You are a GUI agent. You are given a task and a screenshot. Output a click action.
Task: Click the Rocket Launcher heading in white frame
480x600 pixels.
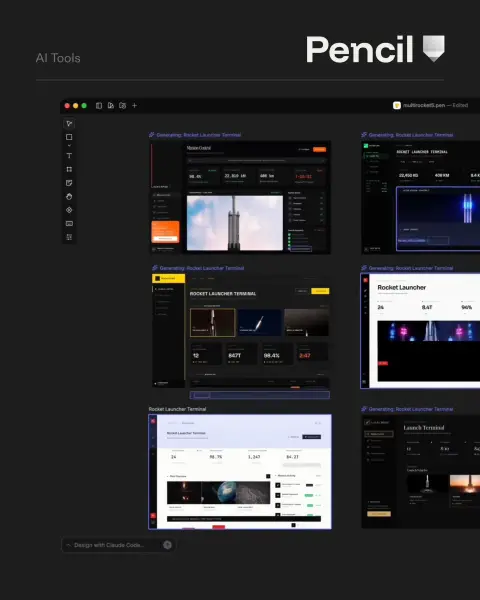click(x=402, y=287)
